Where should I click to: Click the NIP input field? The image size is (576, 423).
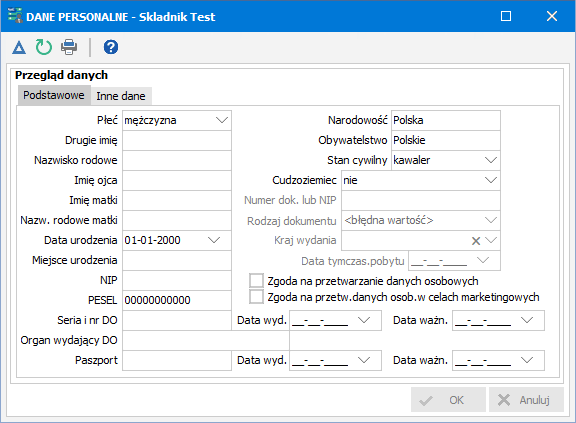177,281
